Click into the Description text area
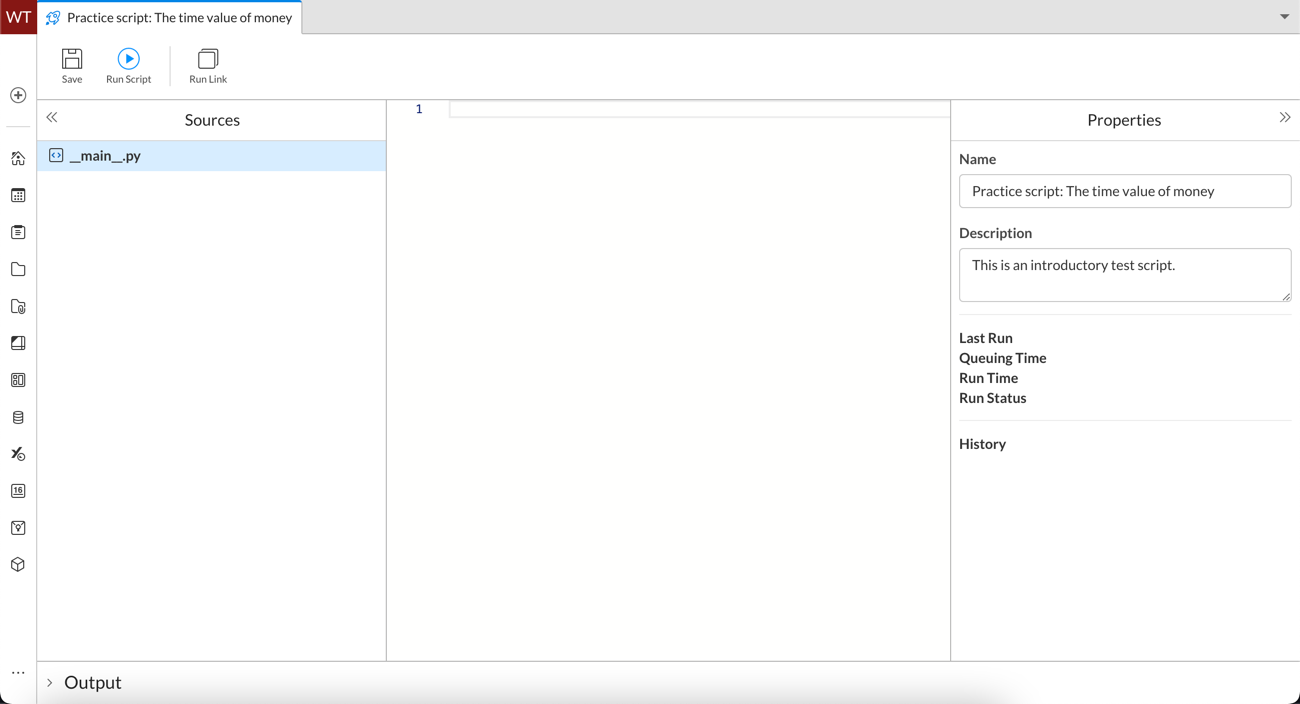Viewport: 1300px width, 704px height. pyautogui.click(x=1124, y=275)
